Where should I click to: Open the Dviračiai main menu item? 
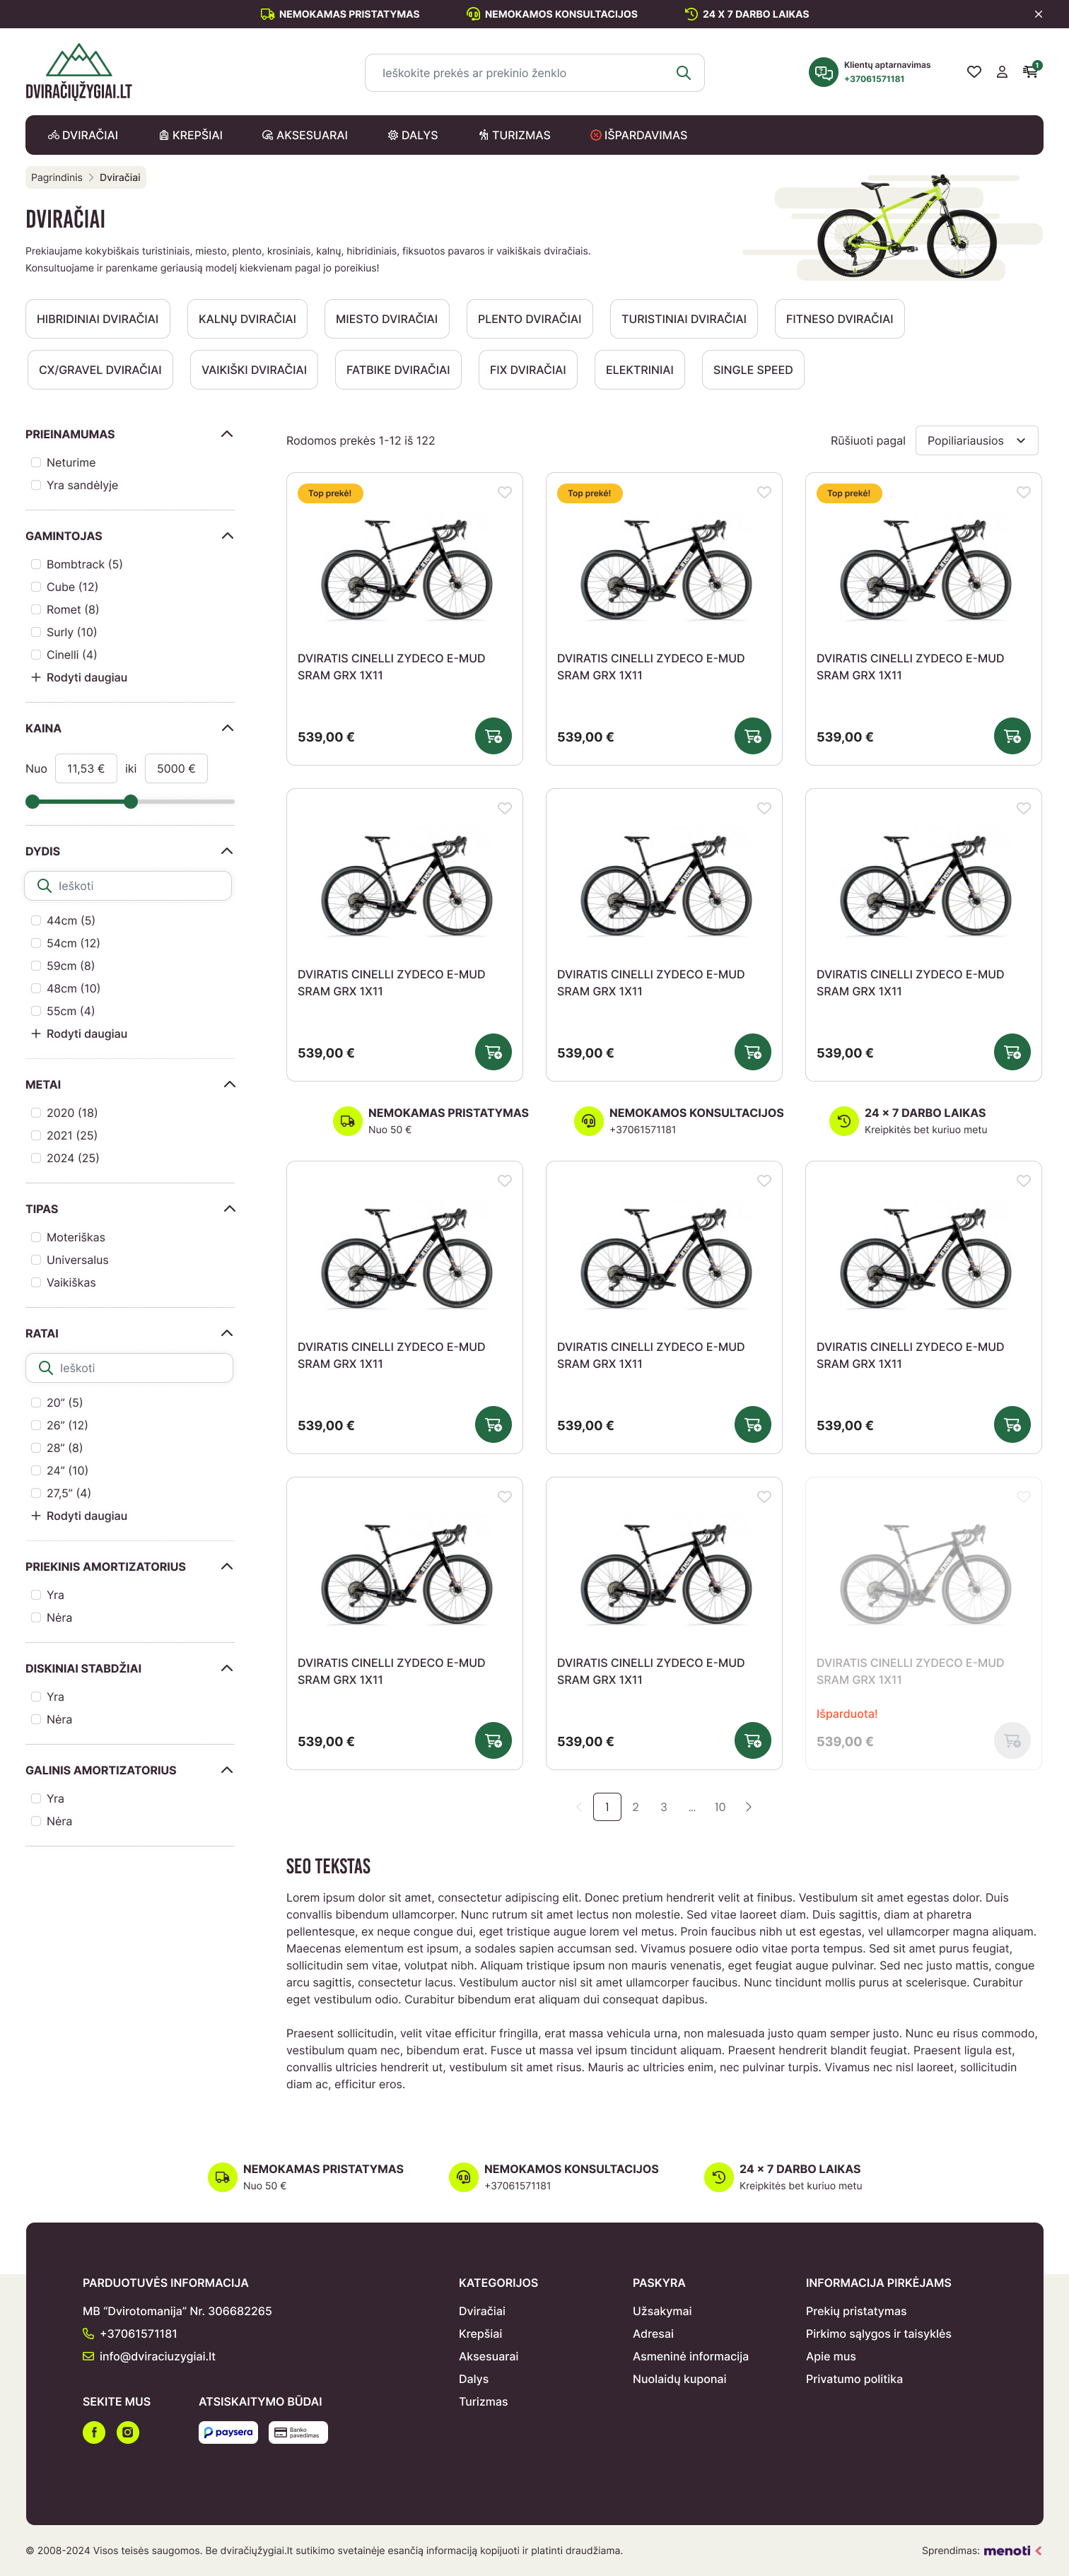[x=83, y=135]
